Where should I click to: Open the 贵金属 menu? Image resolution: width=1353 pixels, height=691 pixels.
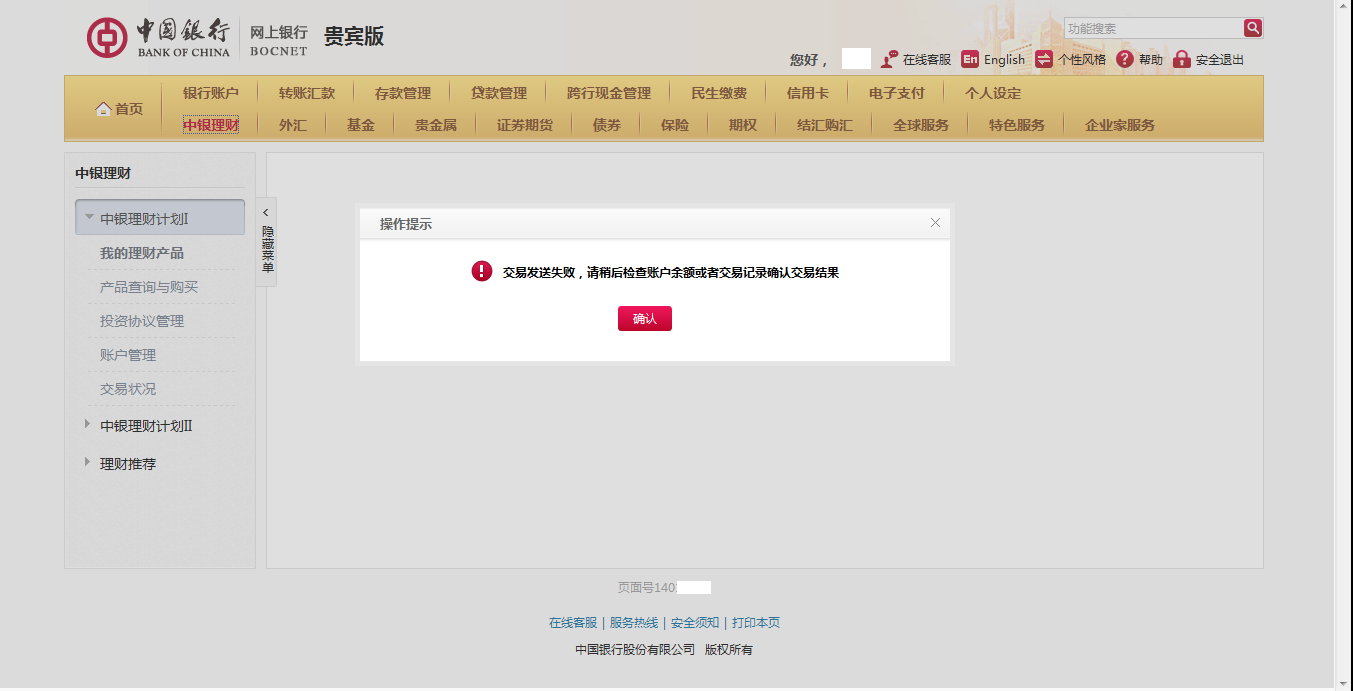point(436,125)
